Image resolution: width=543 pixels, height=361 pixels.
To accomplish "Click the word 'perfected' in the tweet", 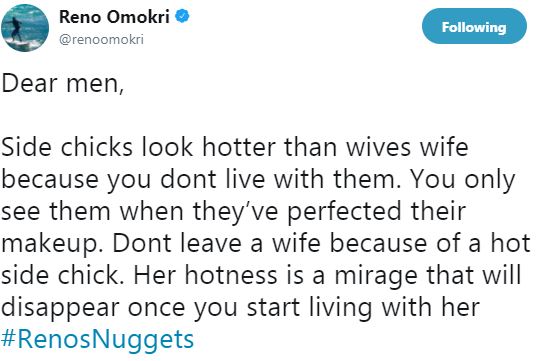I will click(344, 212).
